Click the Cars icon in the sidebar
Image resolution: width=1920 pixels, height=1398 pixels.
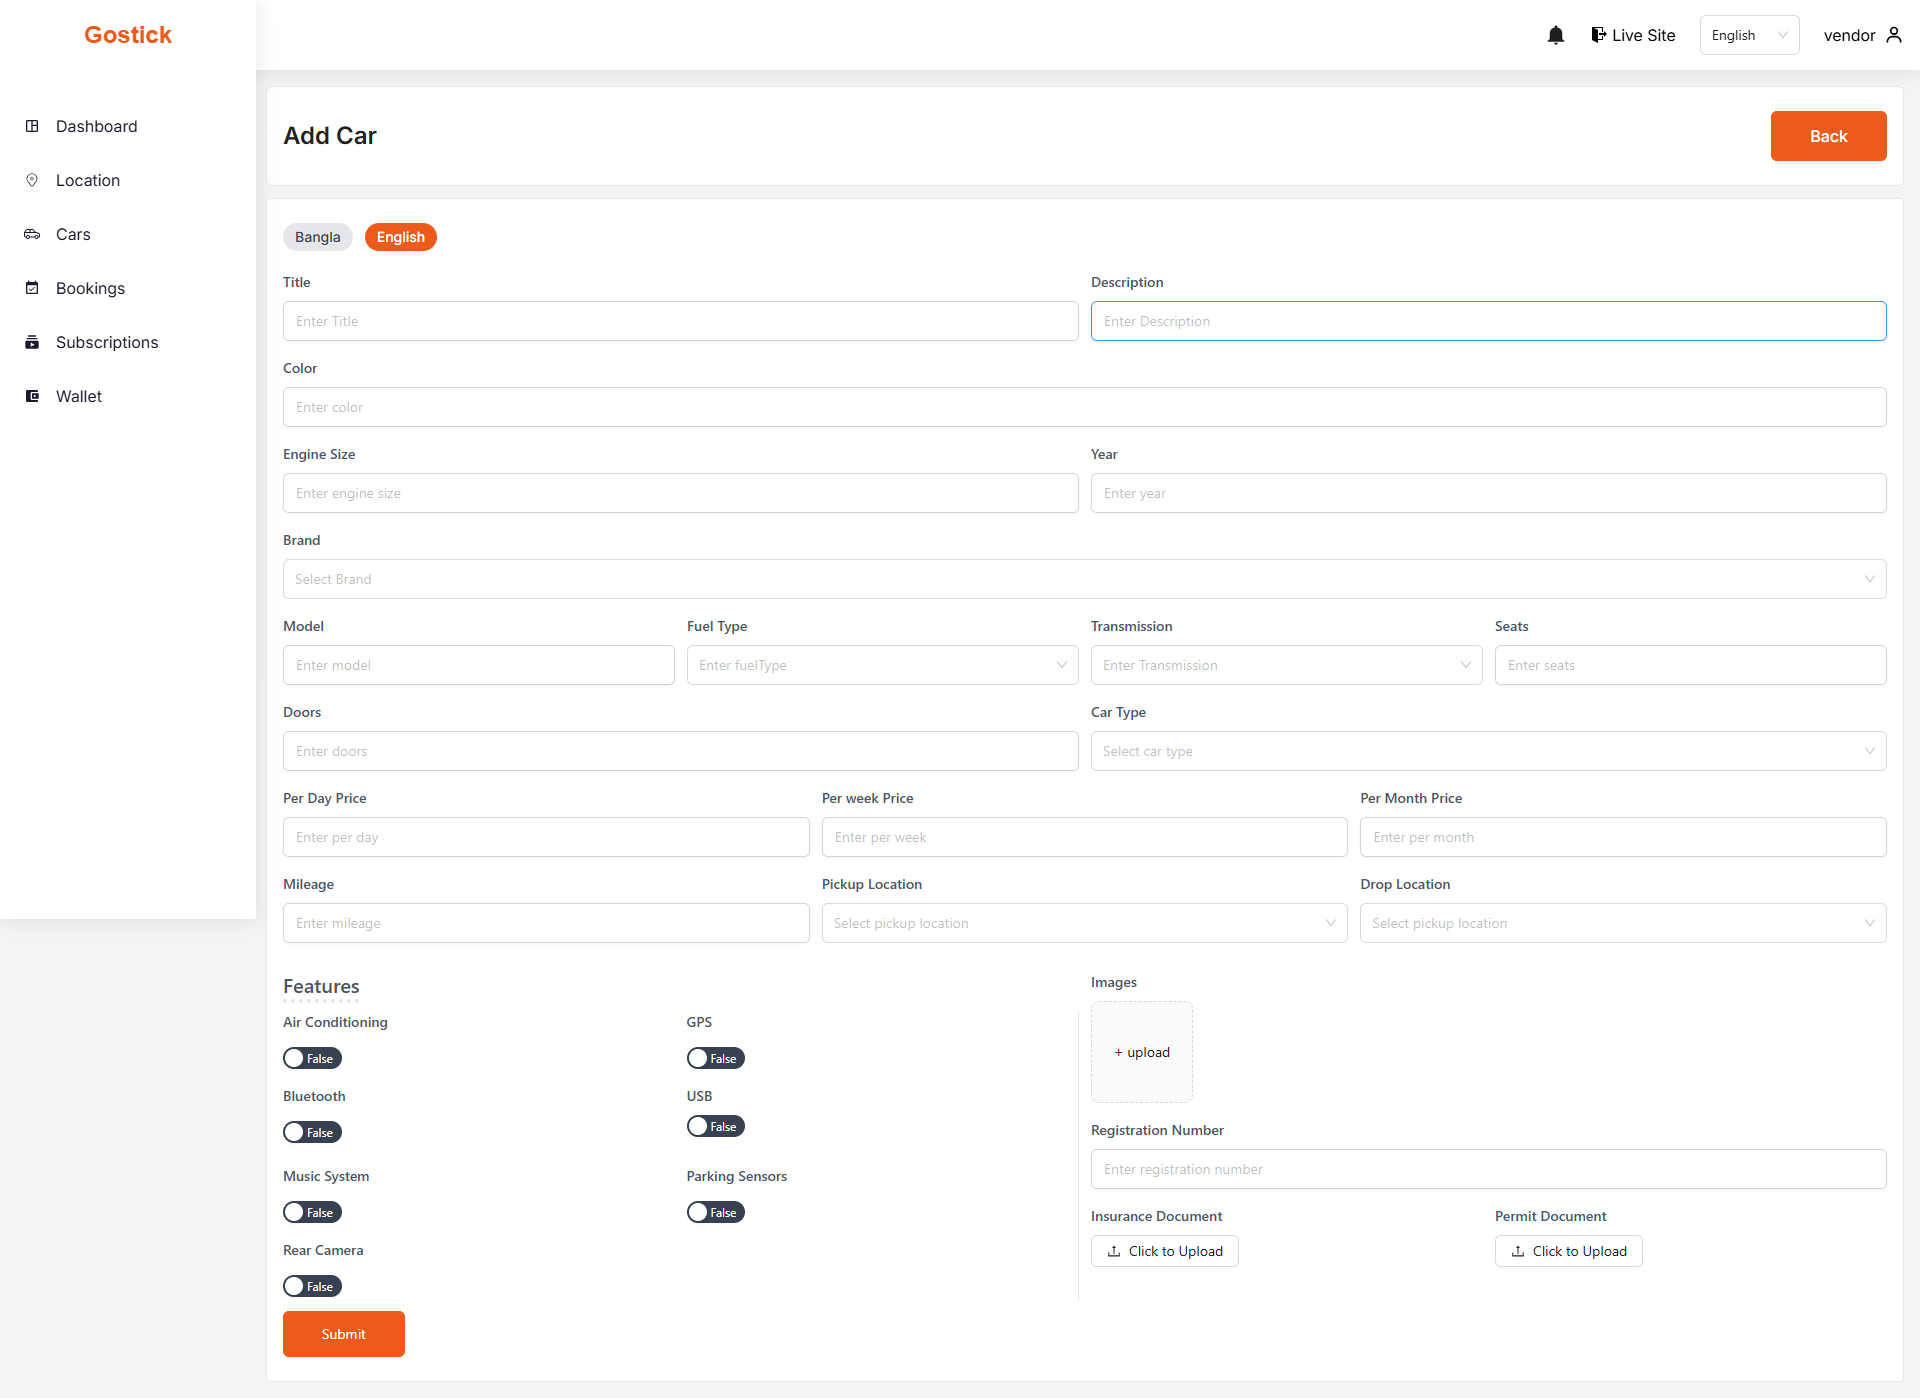[x=32, y=234]
